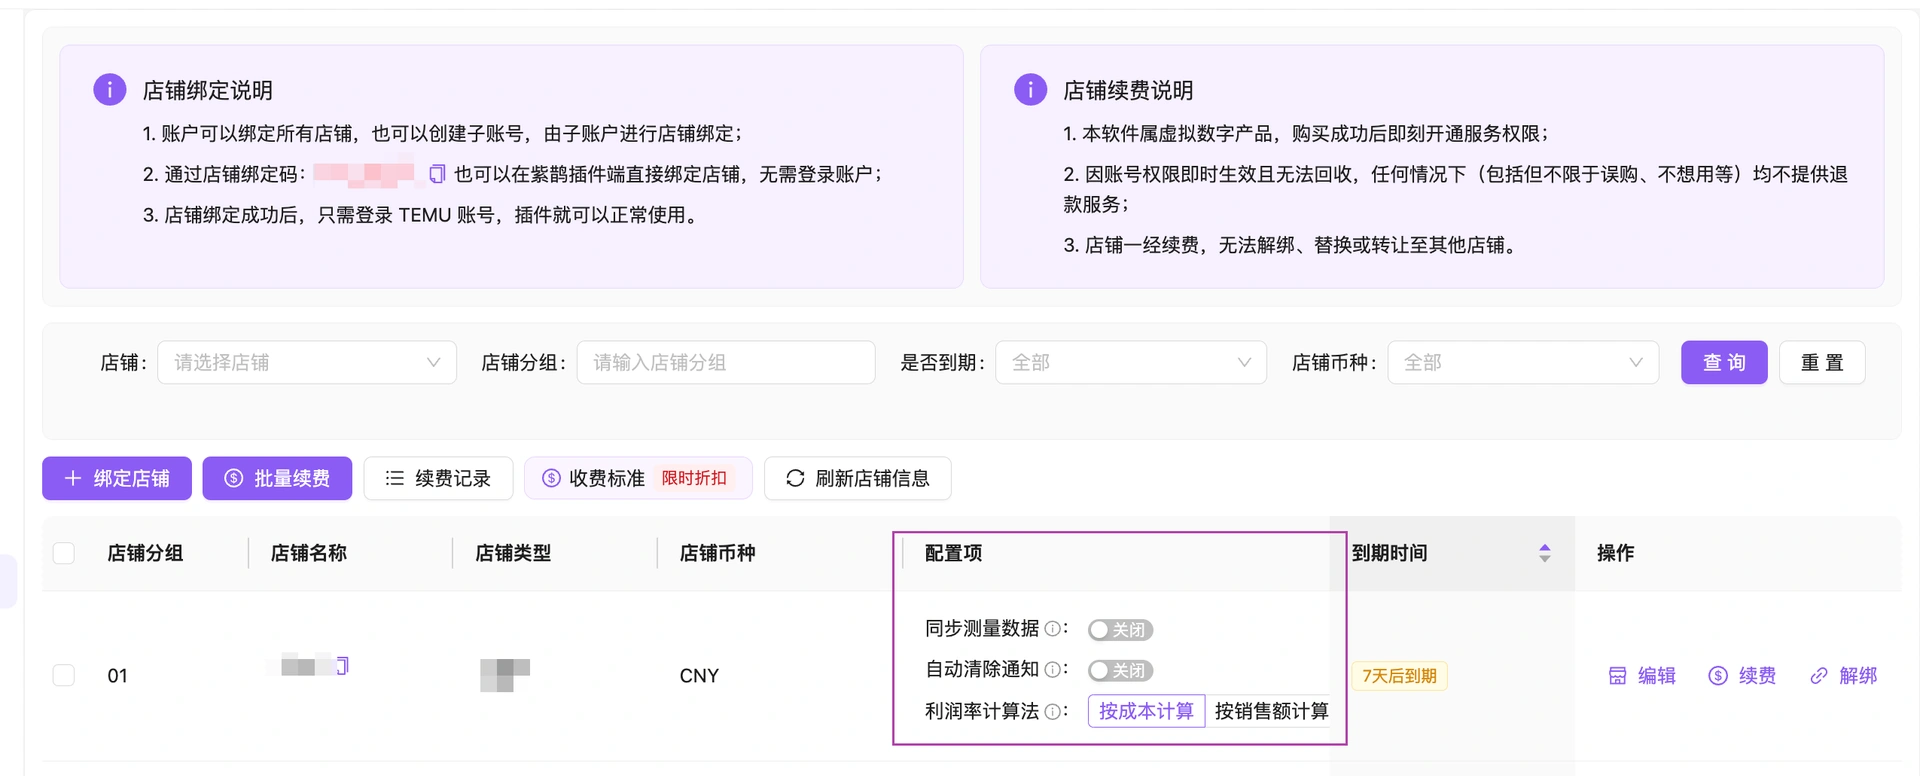Click the 操作 column header
This screenshot has width=1920, height=776.
pyautogui.click(x=1615, y=553)
